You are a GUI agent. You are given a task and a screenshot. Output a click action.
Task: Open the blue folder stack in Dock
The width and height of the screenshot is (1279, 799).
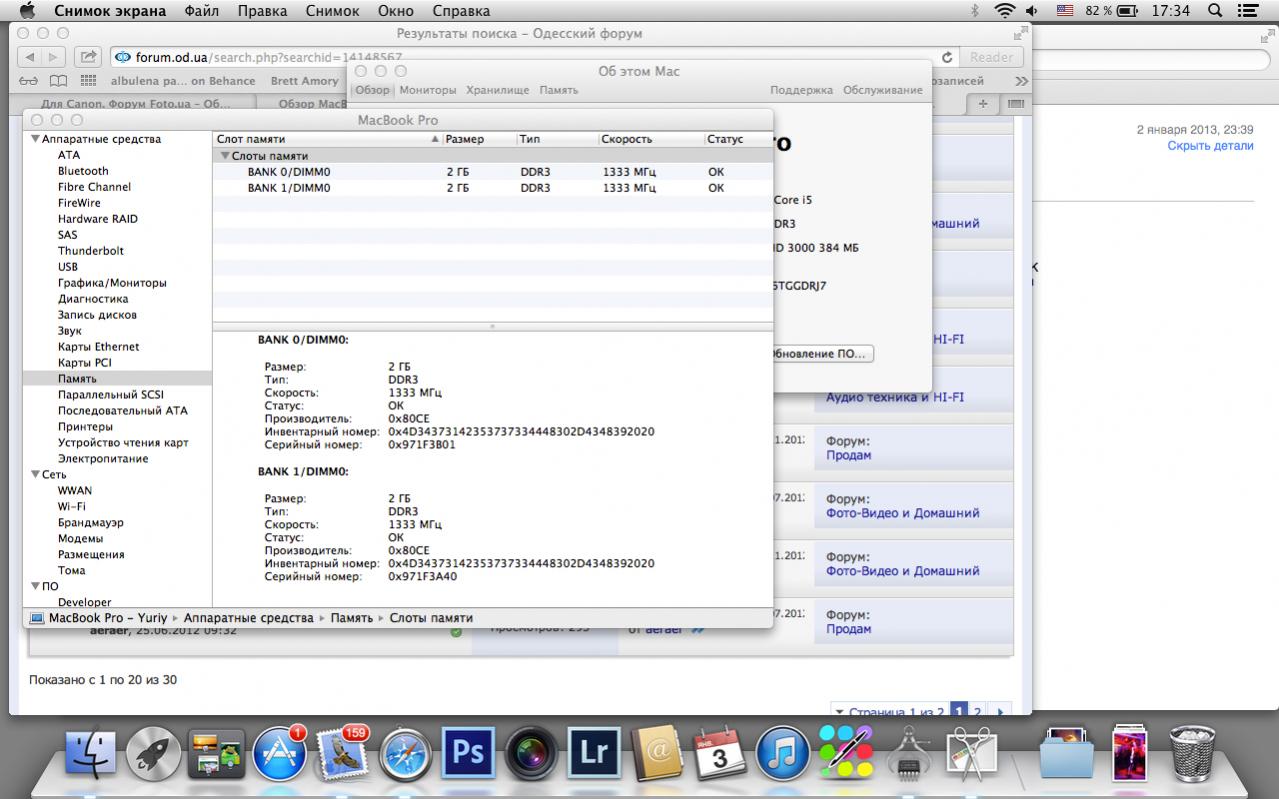click(x=1066, y=754)
